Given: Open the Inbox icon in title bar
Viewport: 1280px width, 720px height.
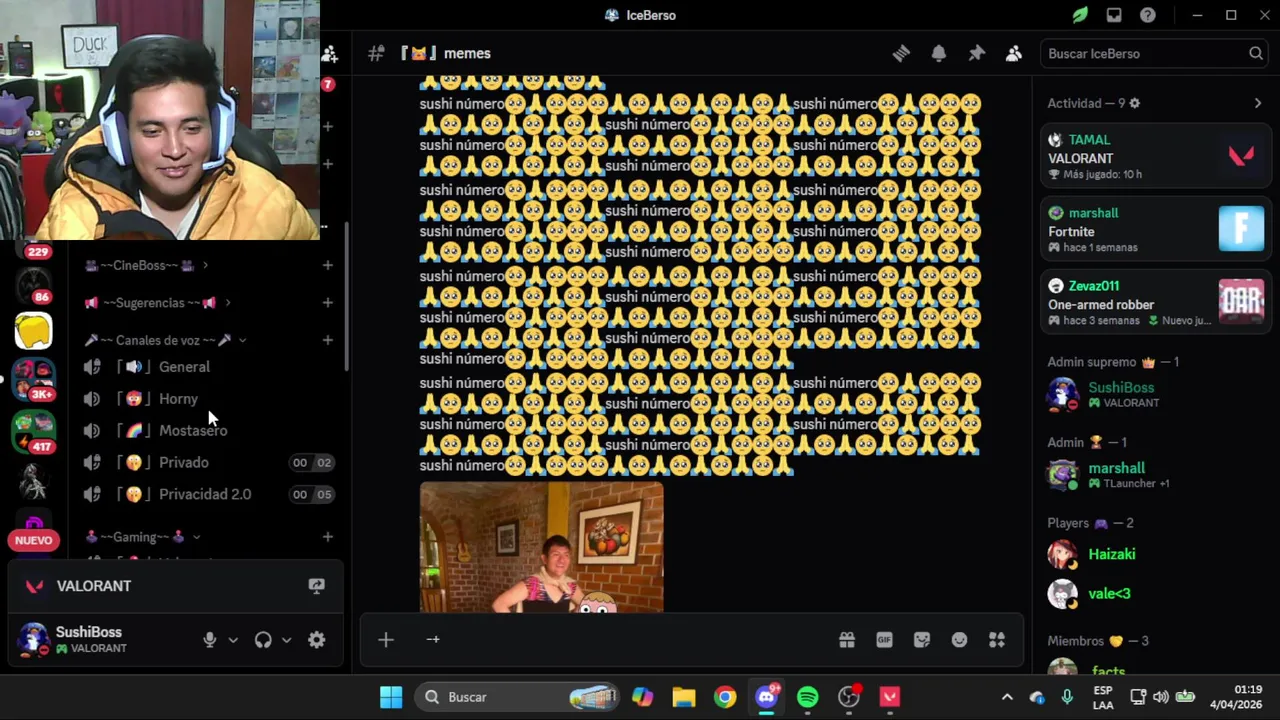Looking at the screenshot, I should tap(1114, 15).
